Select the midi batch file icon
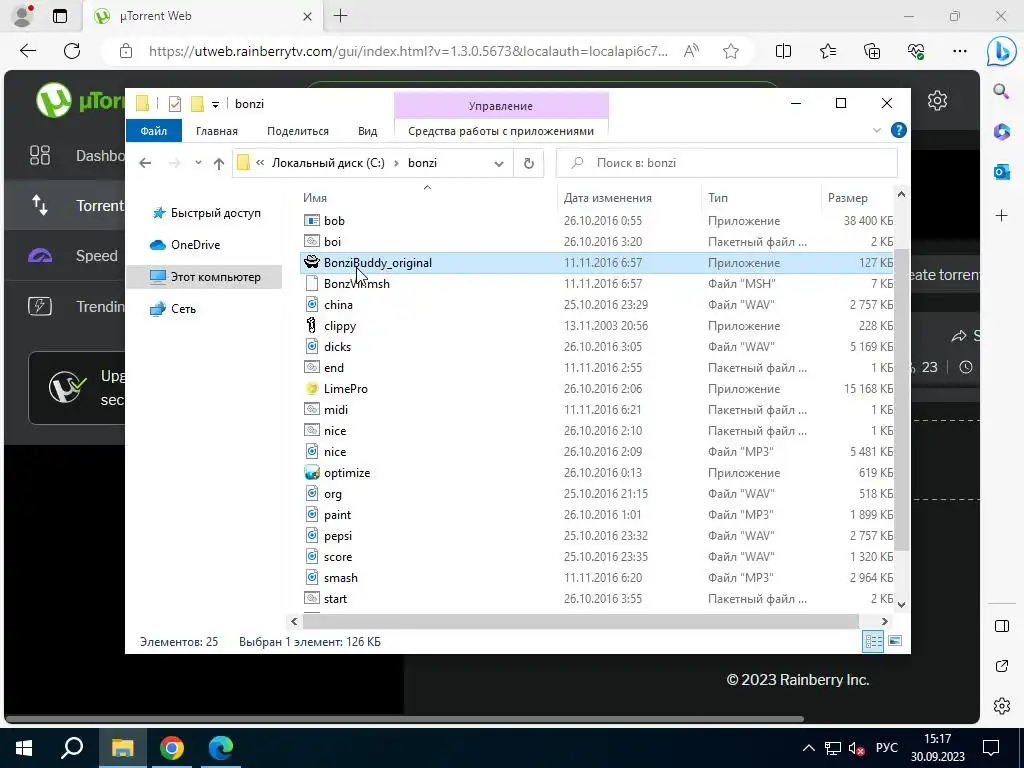The height and width of the screenshot is (768, 1024). click(312, 409)
